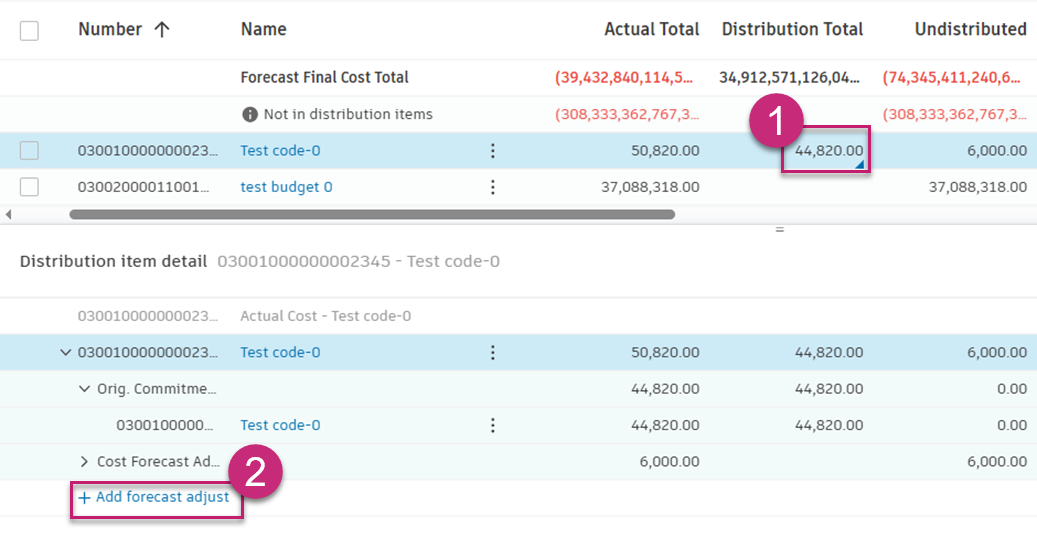Click Add forecast adjust link
Image resolution: width=1037 pixels, height=548 pixels.
(x=162, y=497)
